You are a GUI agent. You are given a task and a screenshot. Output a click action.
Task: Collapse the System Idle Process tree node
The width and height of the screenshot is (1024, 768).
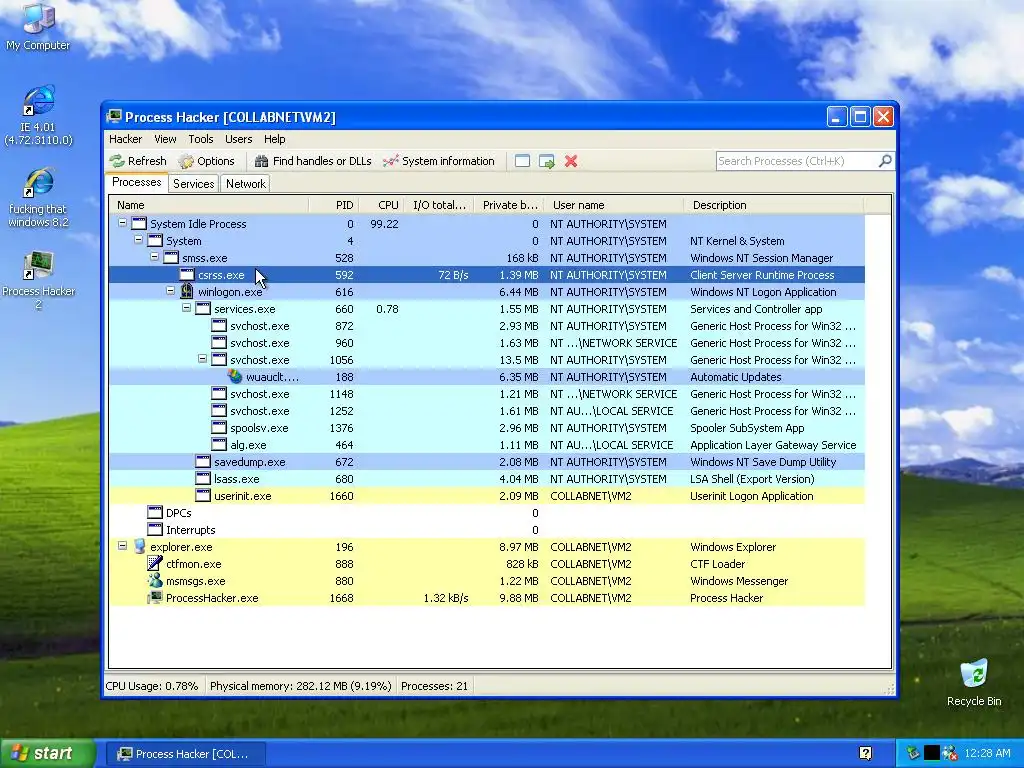[122, 223]
